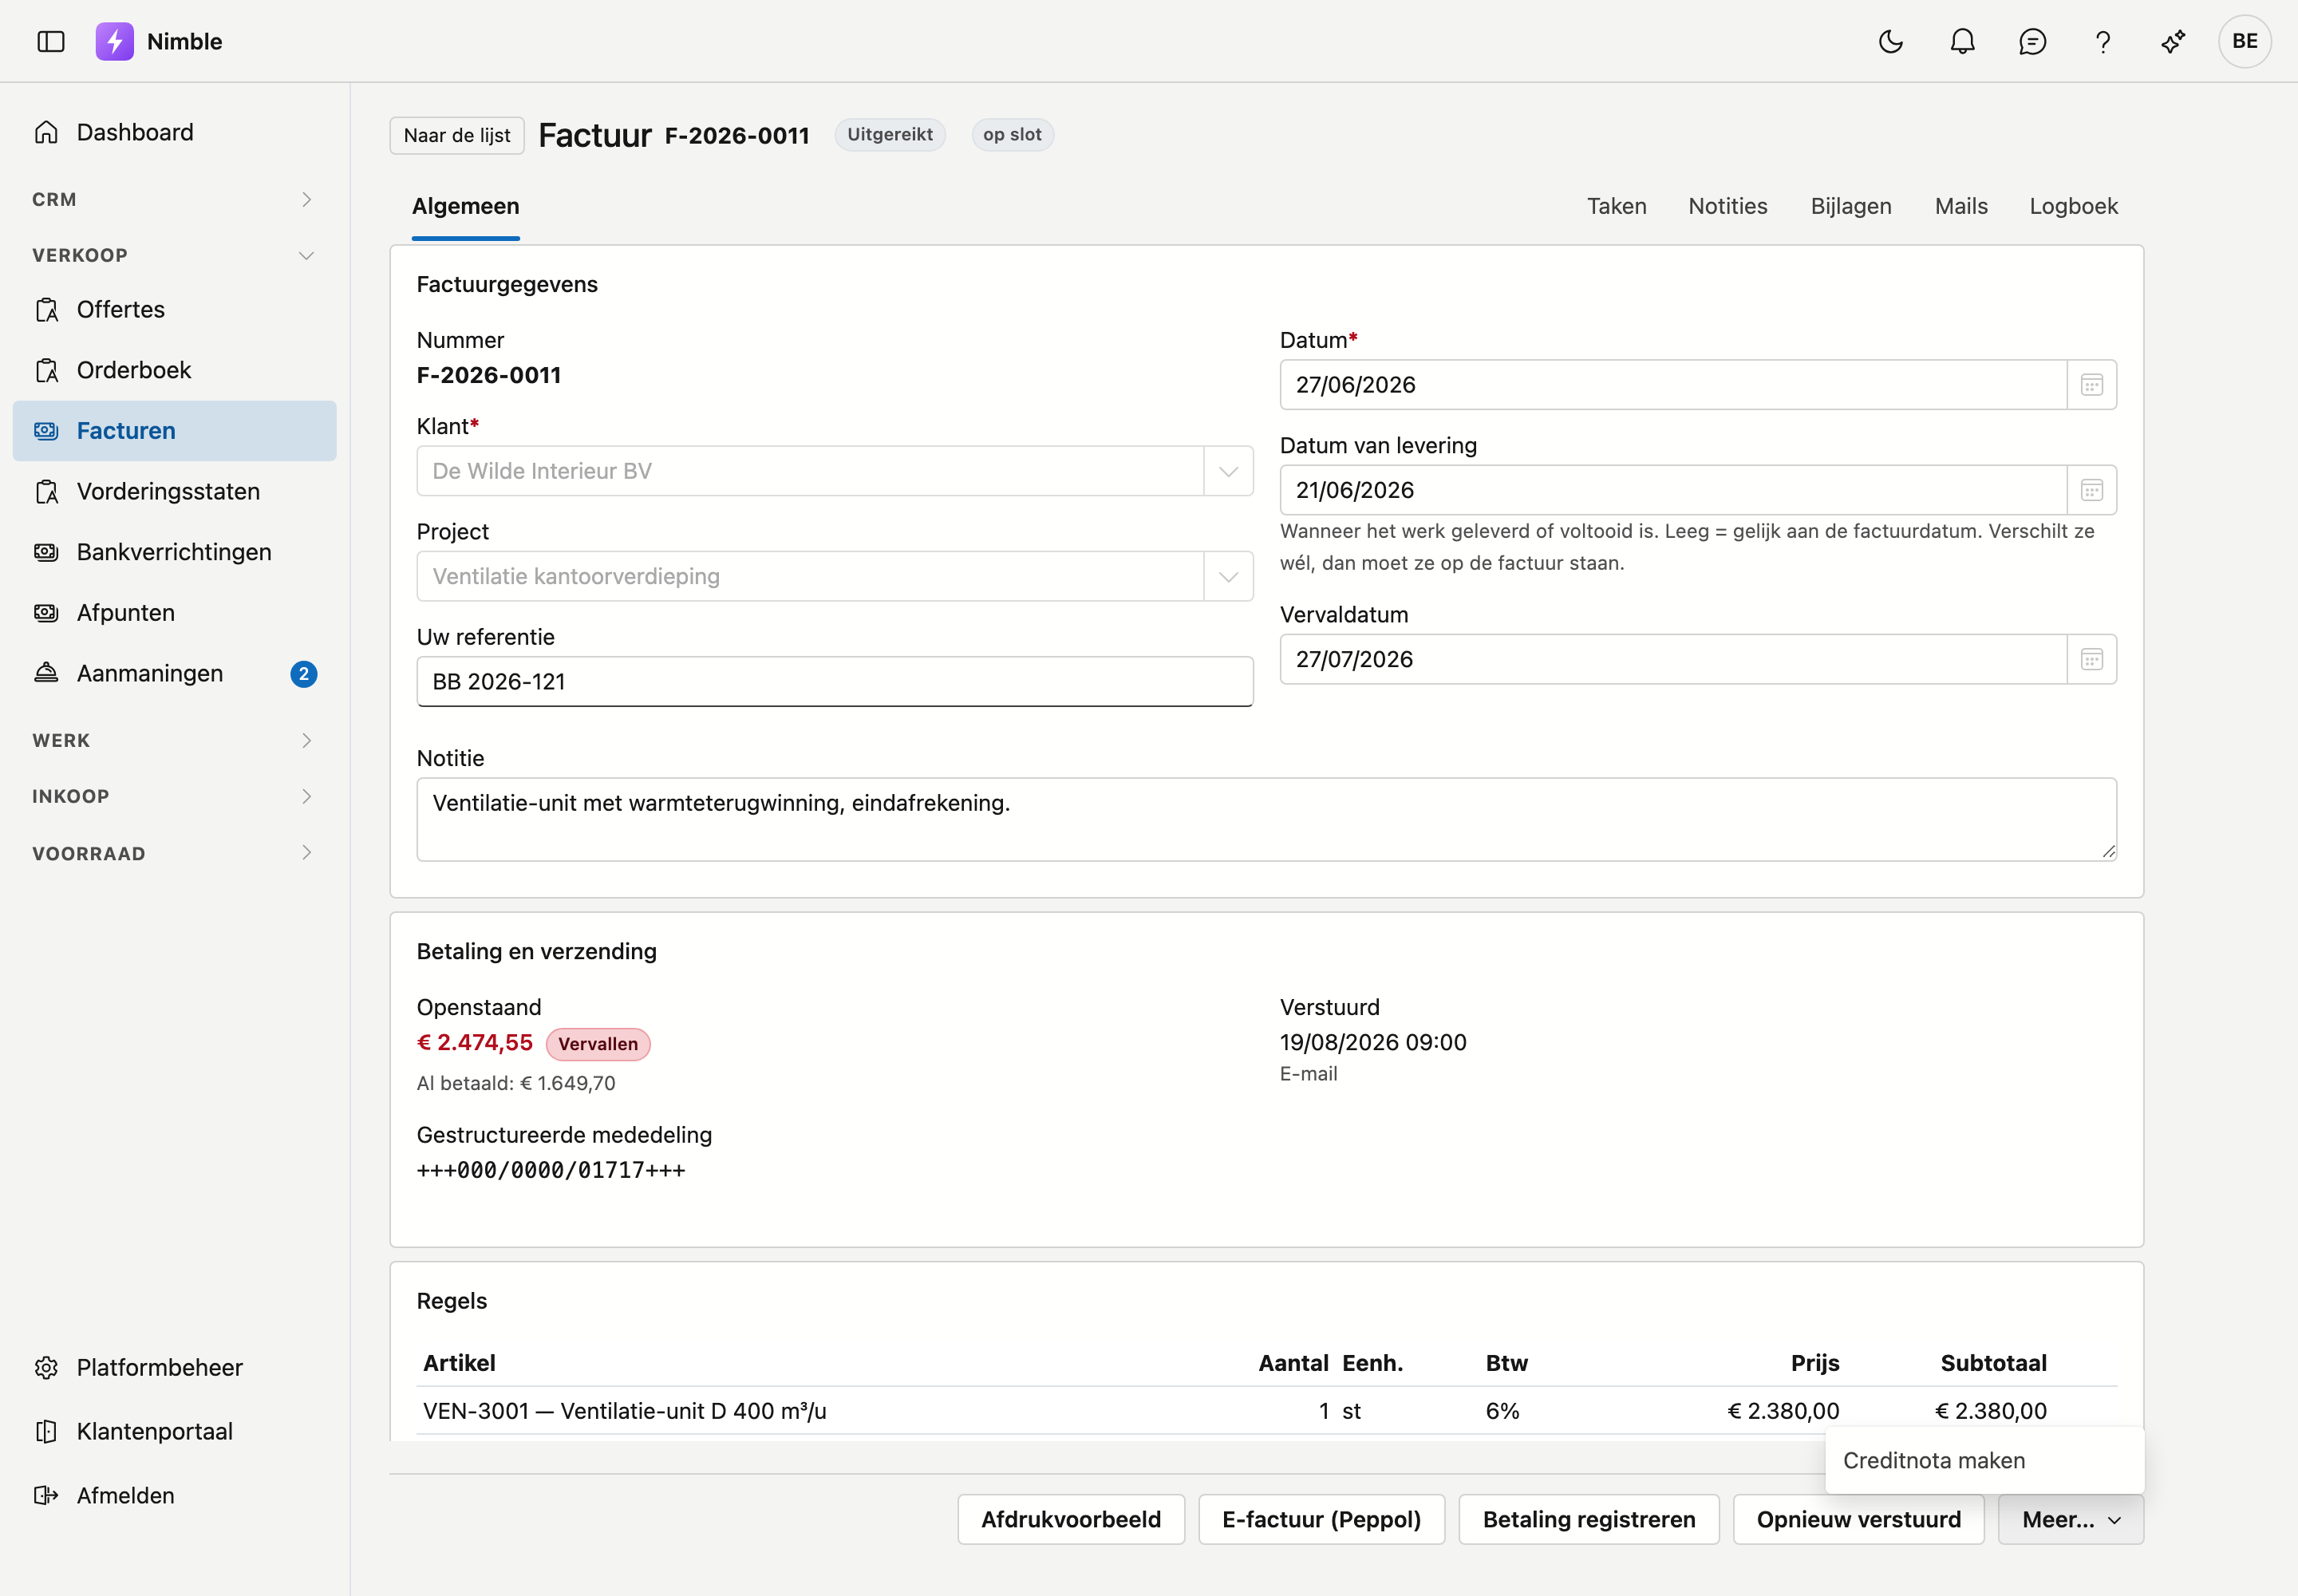Expand the VOORRAAD section
Screen dimensions: 2298x1596
[x=174, y=853]
